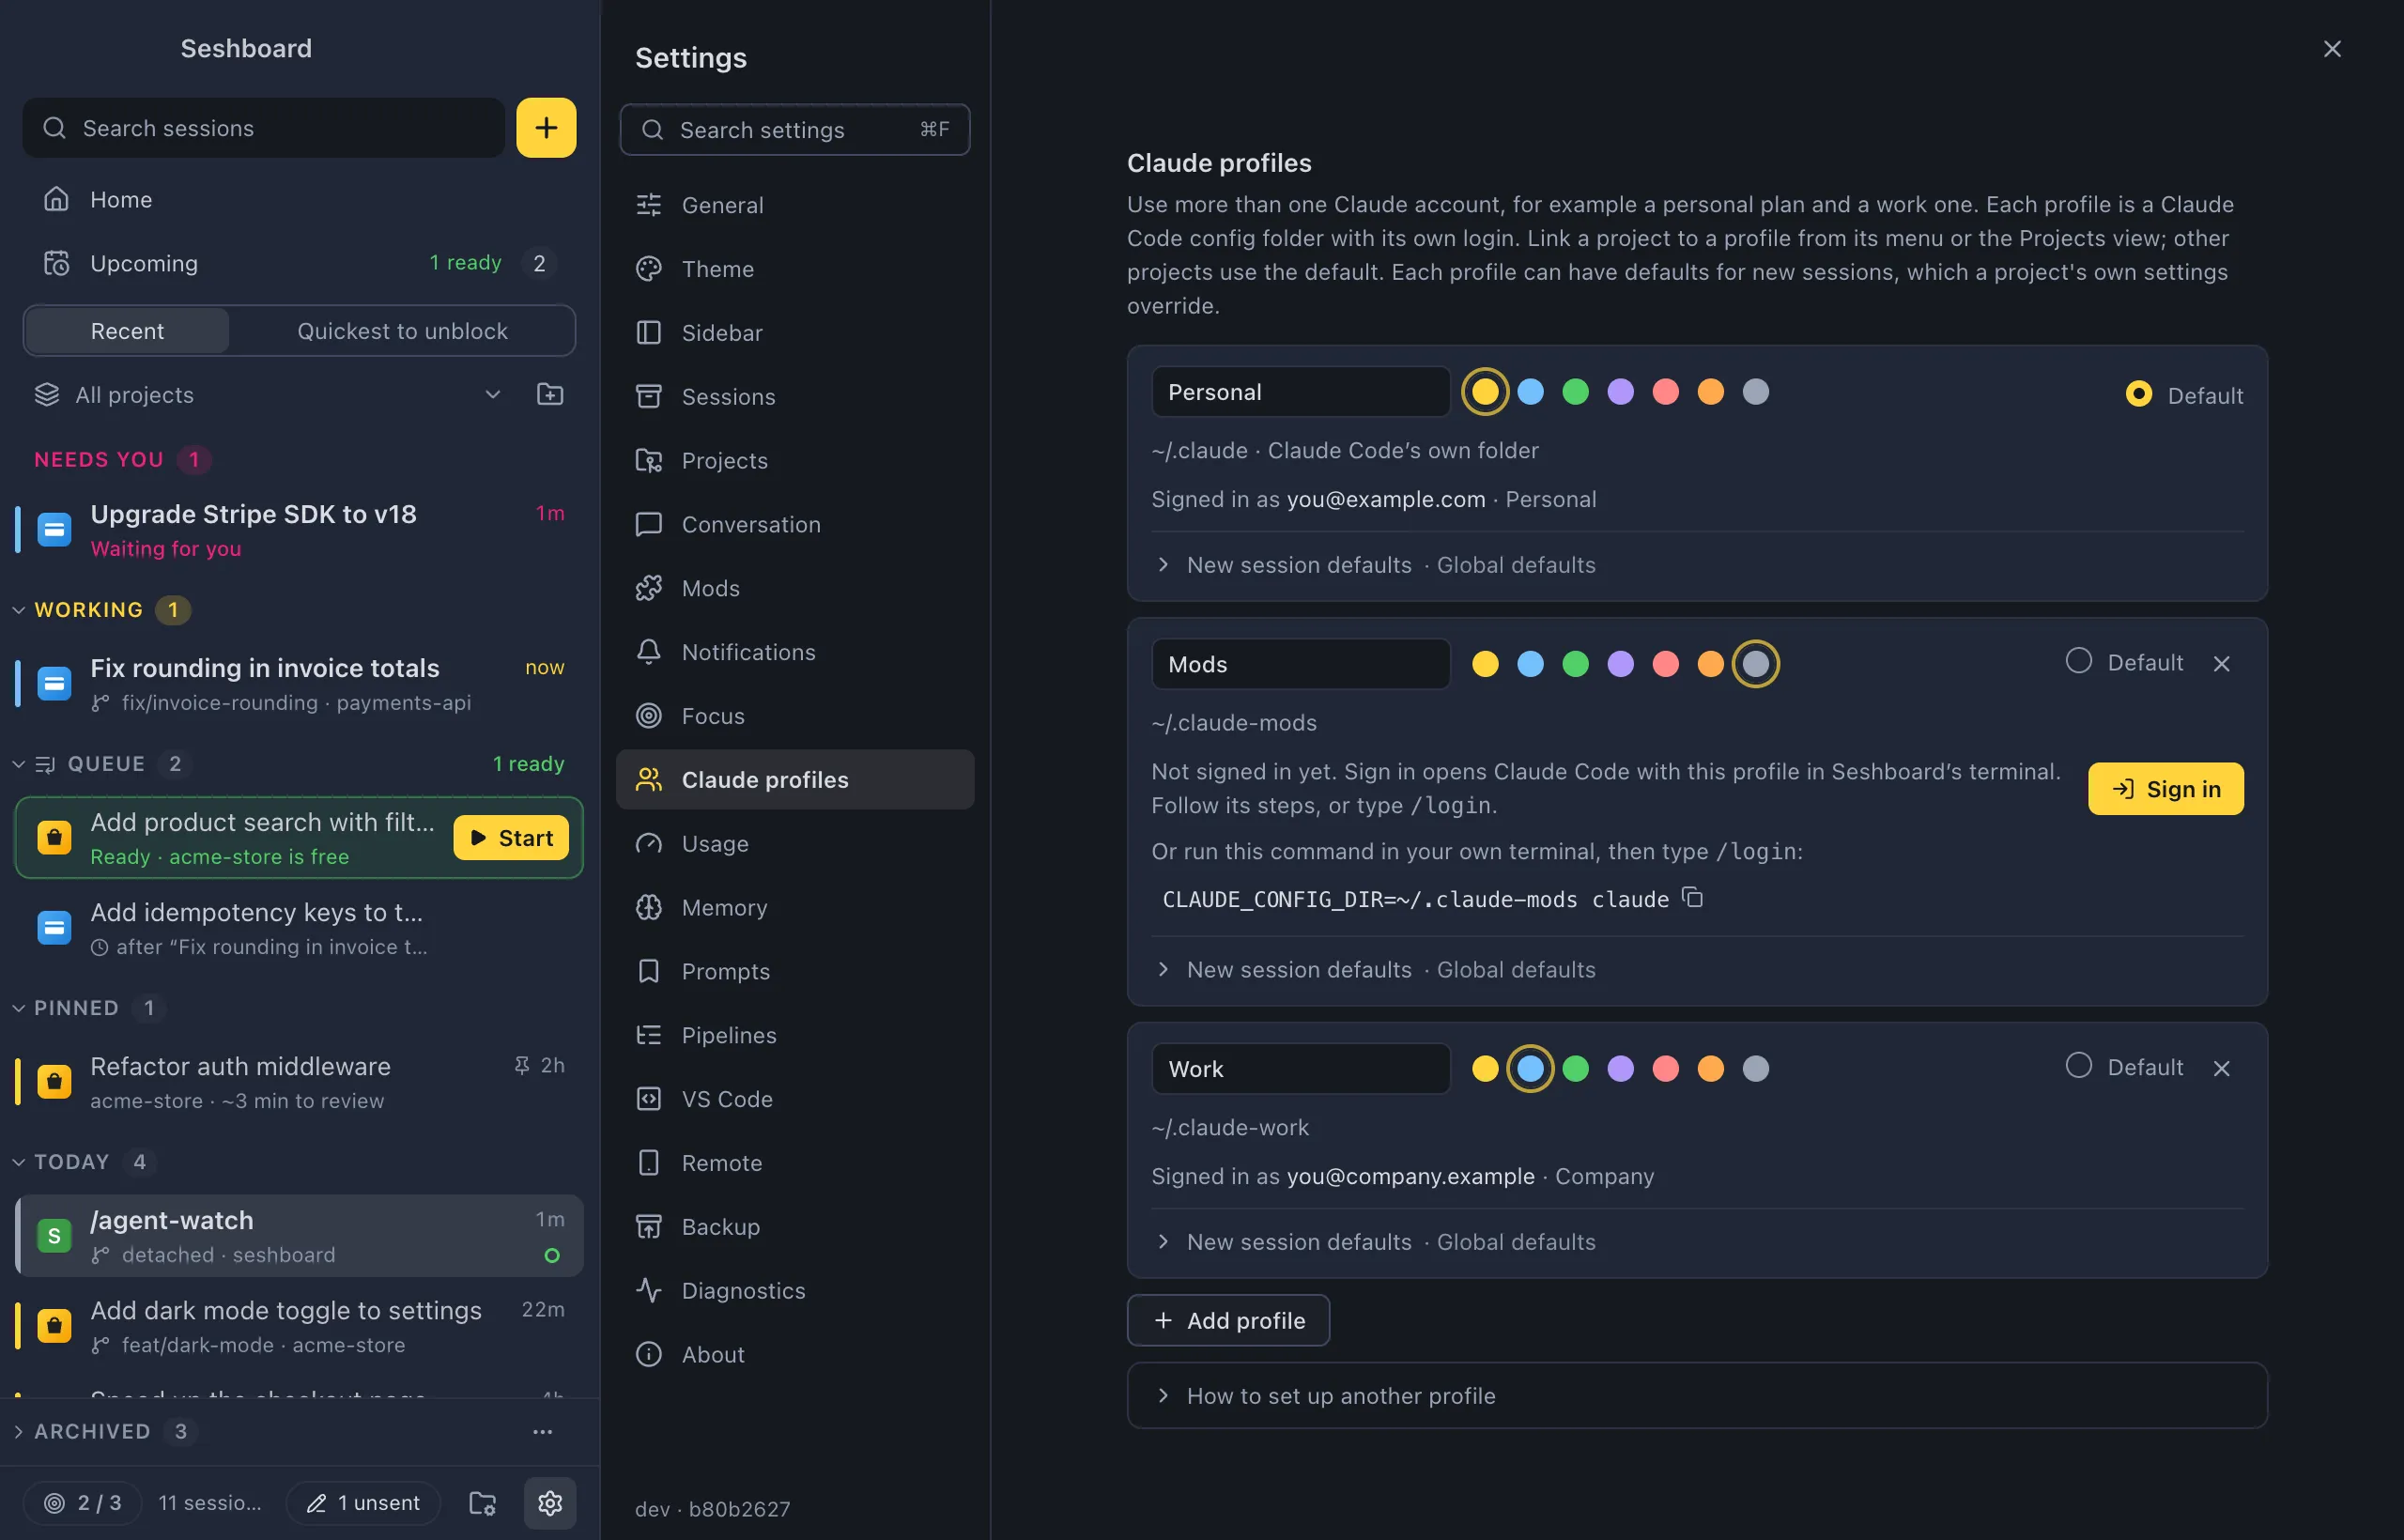The height and width of the screenshot is (1540, 2404).
Task: Start the Add product search session
Action: tap(511, 837)
